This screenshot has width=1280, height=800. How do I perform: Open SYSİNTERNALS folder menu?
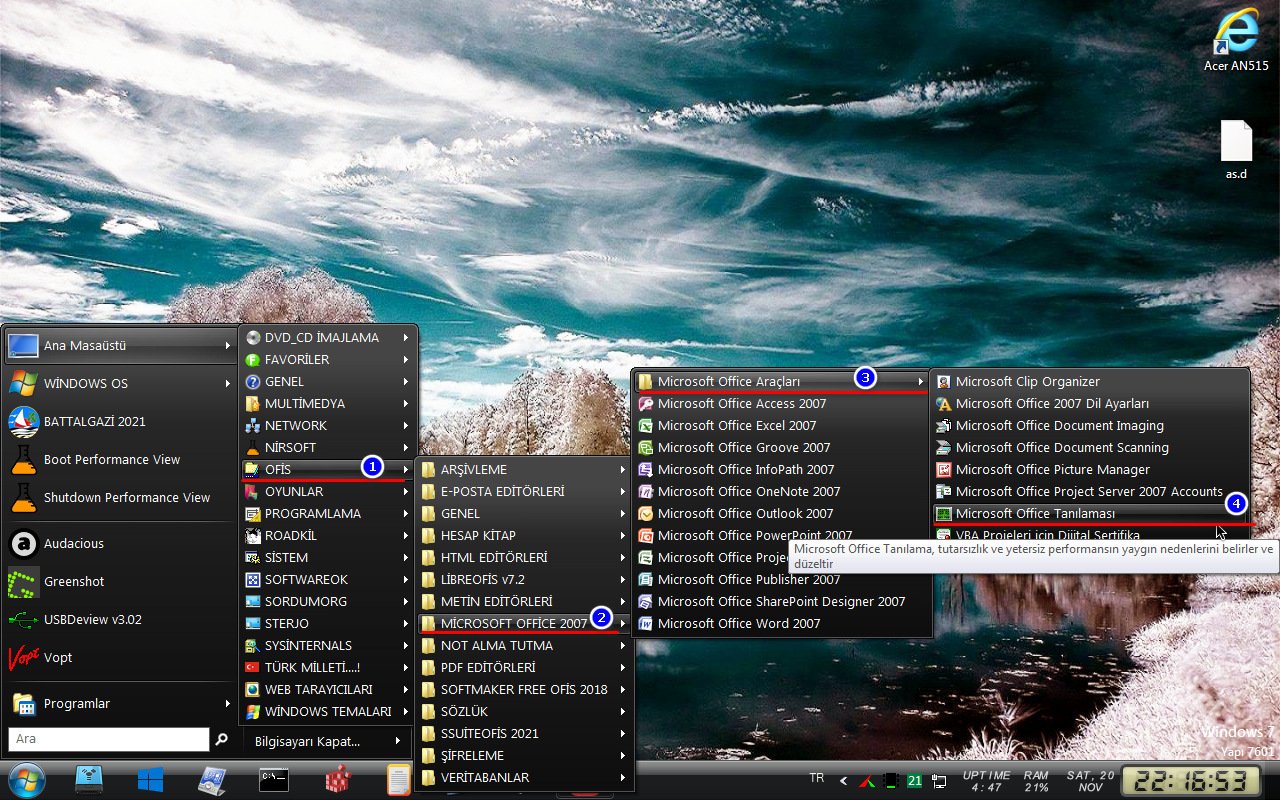328,645
